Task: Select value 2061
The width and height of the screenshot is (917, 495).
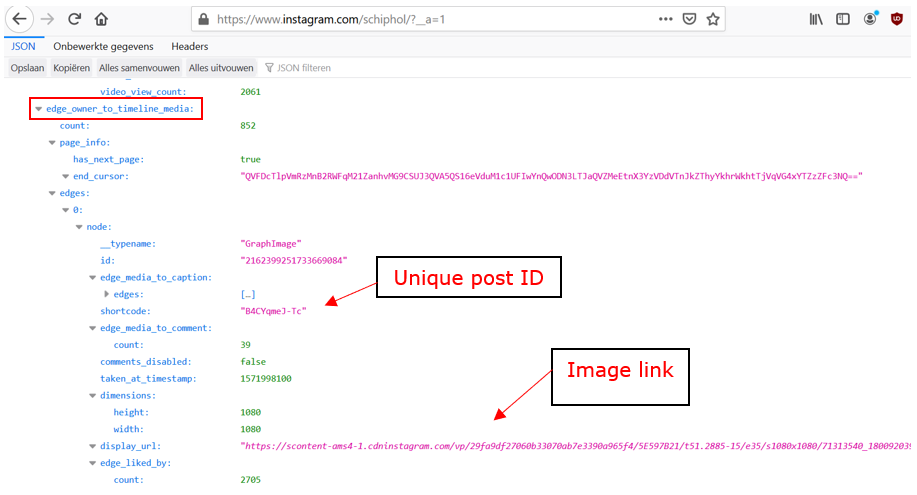Action: pyautogui.click(x=250, y=92)
